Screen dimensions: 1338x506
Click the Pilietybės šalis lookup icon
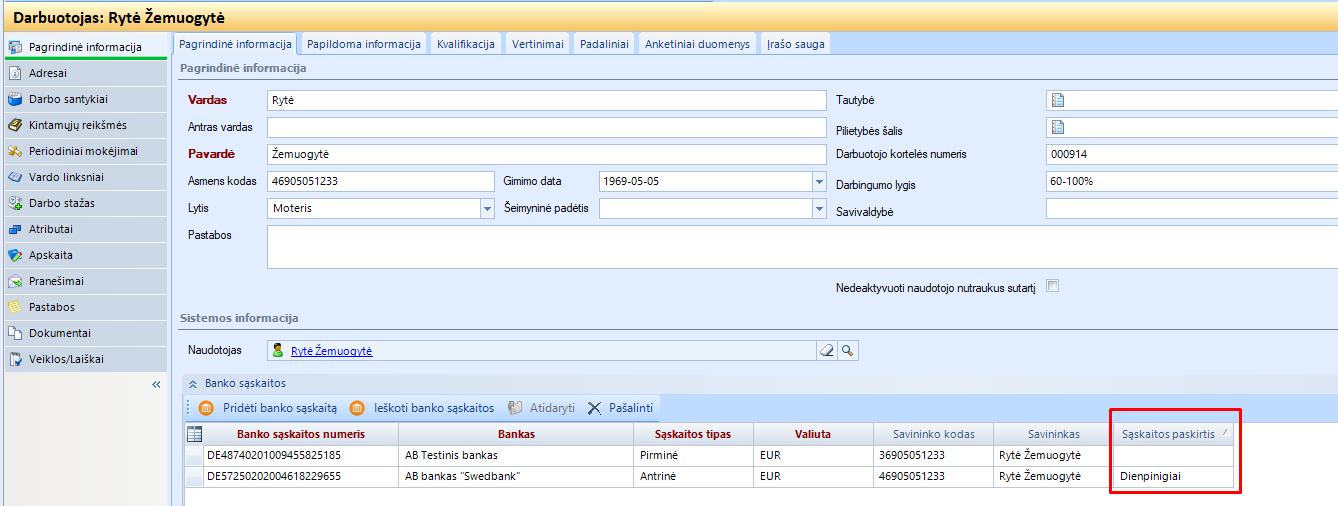click(x=1057, y=127)
